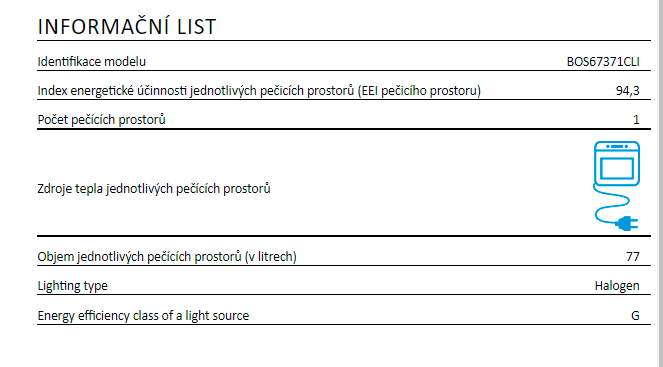The image size is (663, 367).
Task: Click the model number BOS67371CLI
Action: pyautogui.click(x=603, y=62)
